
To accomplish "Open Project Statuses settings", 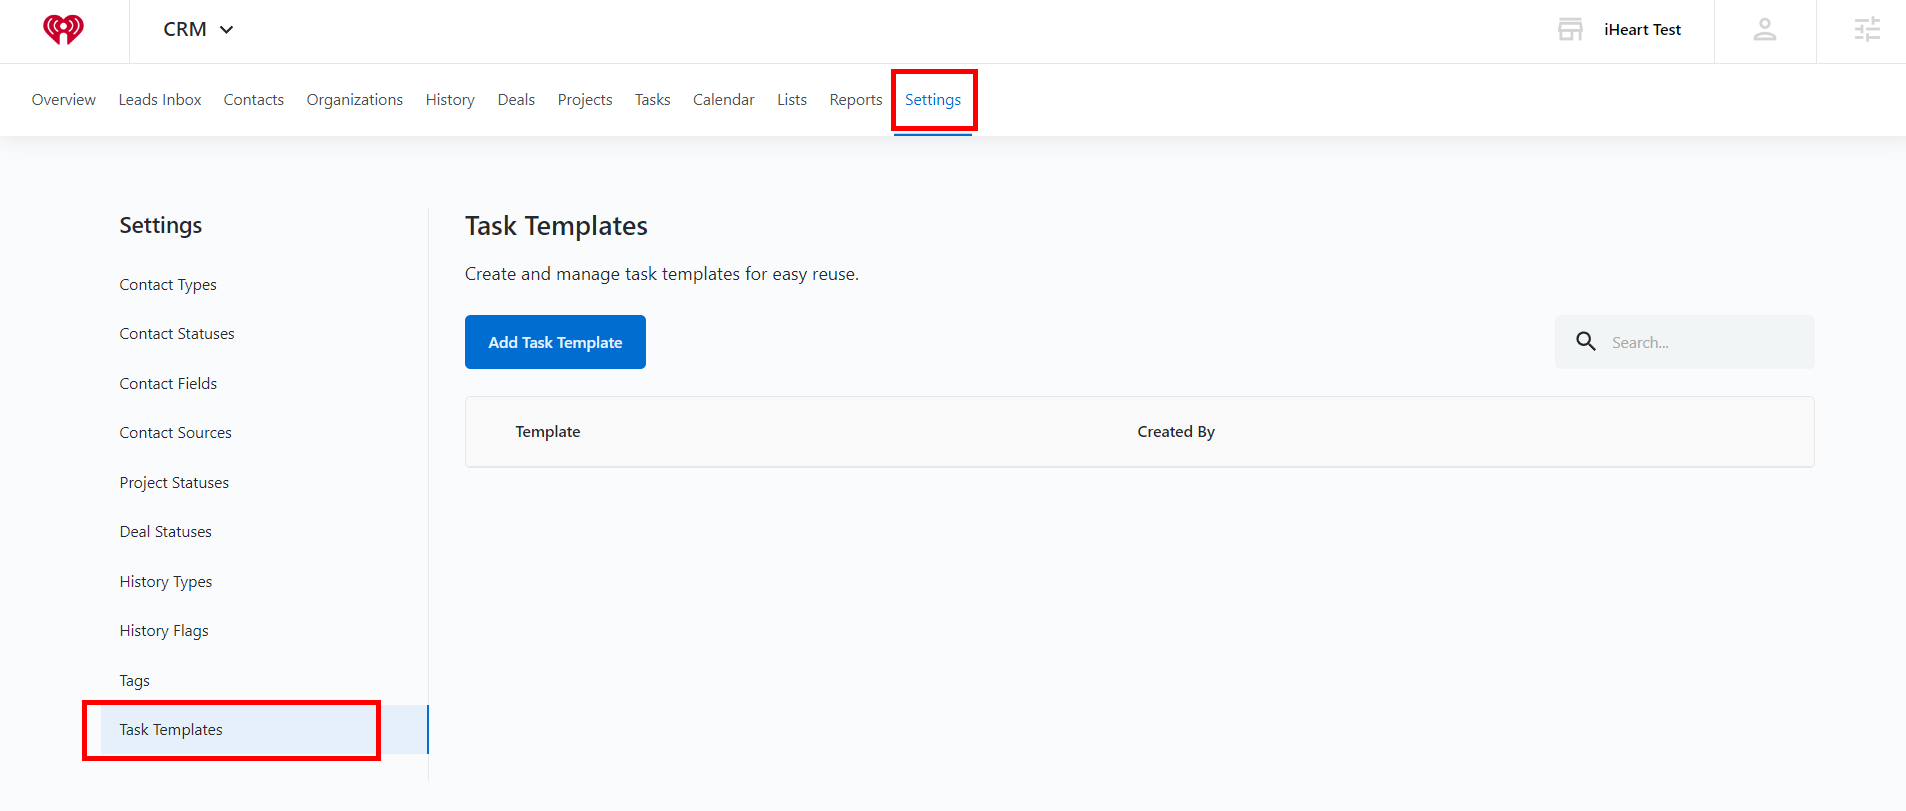I will tap(174, 483).
